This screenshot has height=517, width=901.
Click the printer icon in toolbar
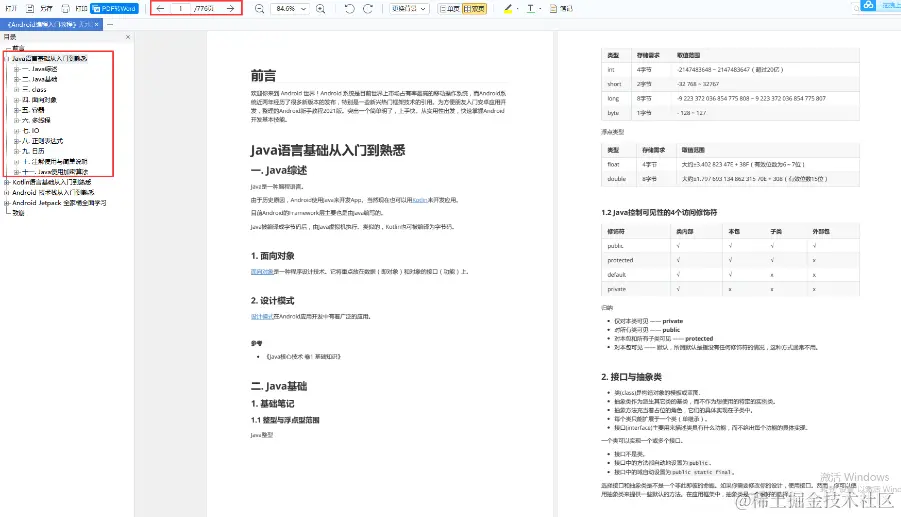[x=66, y=9]
